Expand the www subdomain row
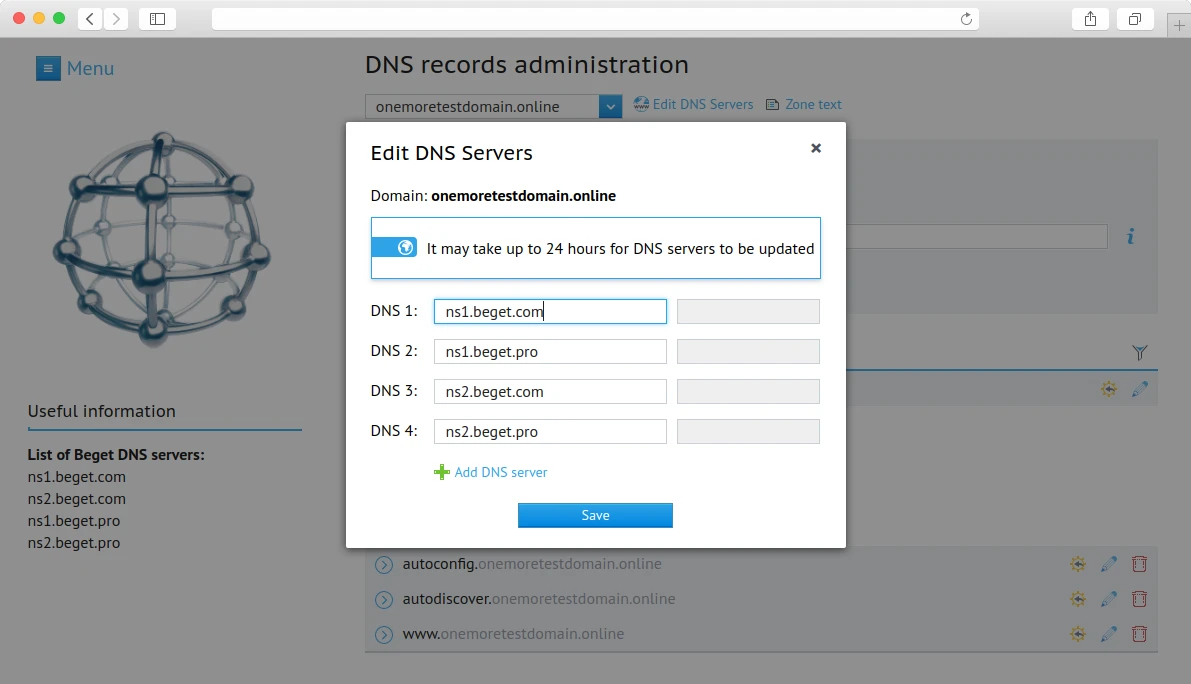1191x684 pixels. click(x=384, y=635)
